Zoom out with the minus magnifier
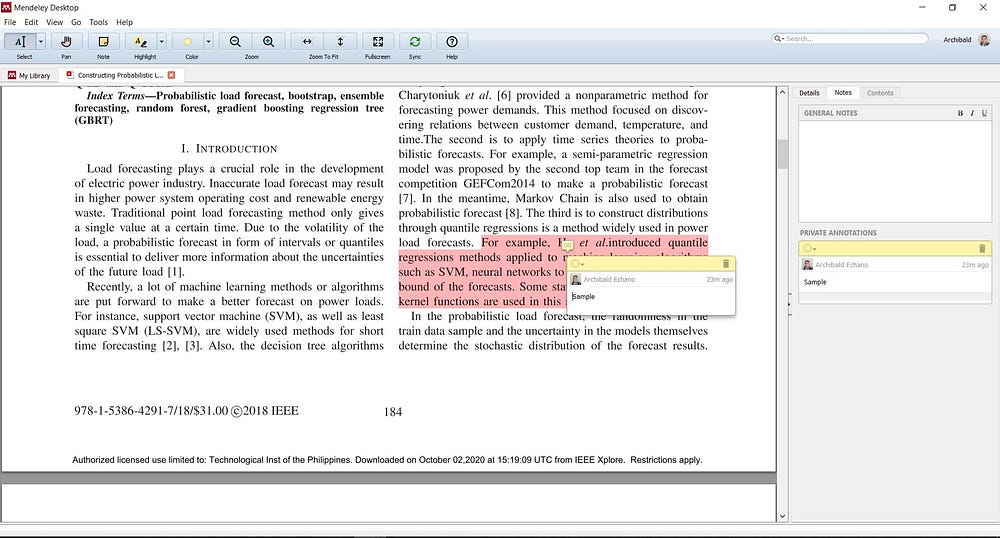Viewport: 1000px width, 538px height. (235, 42)
